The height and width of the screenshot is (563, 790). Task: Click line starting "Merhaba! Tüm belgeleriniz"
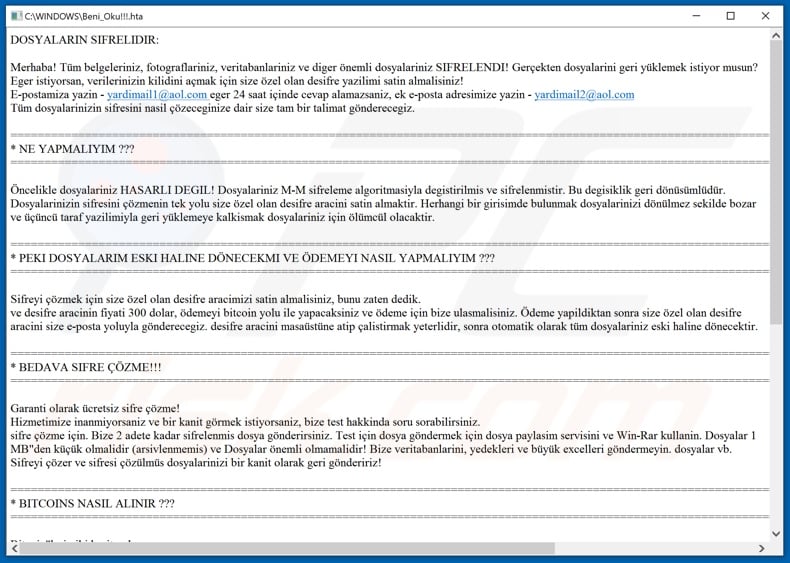click(x=384, y=67)
